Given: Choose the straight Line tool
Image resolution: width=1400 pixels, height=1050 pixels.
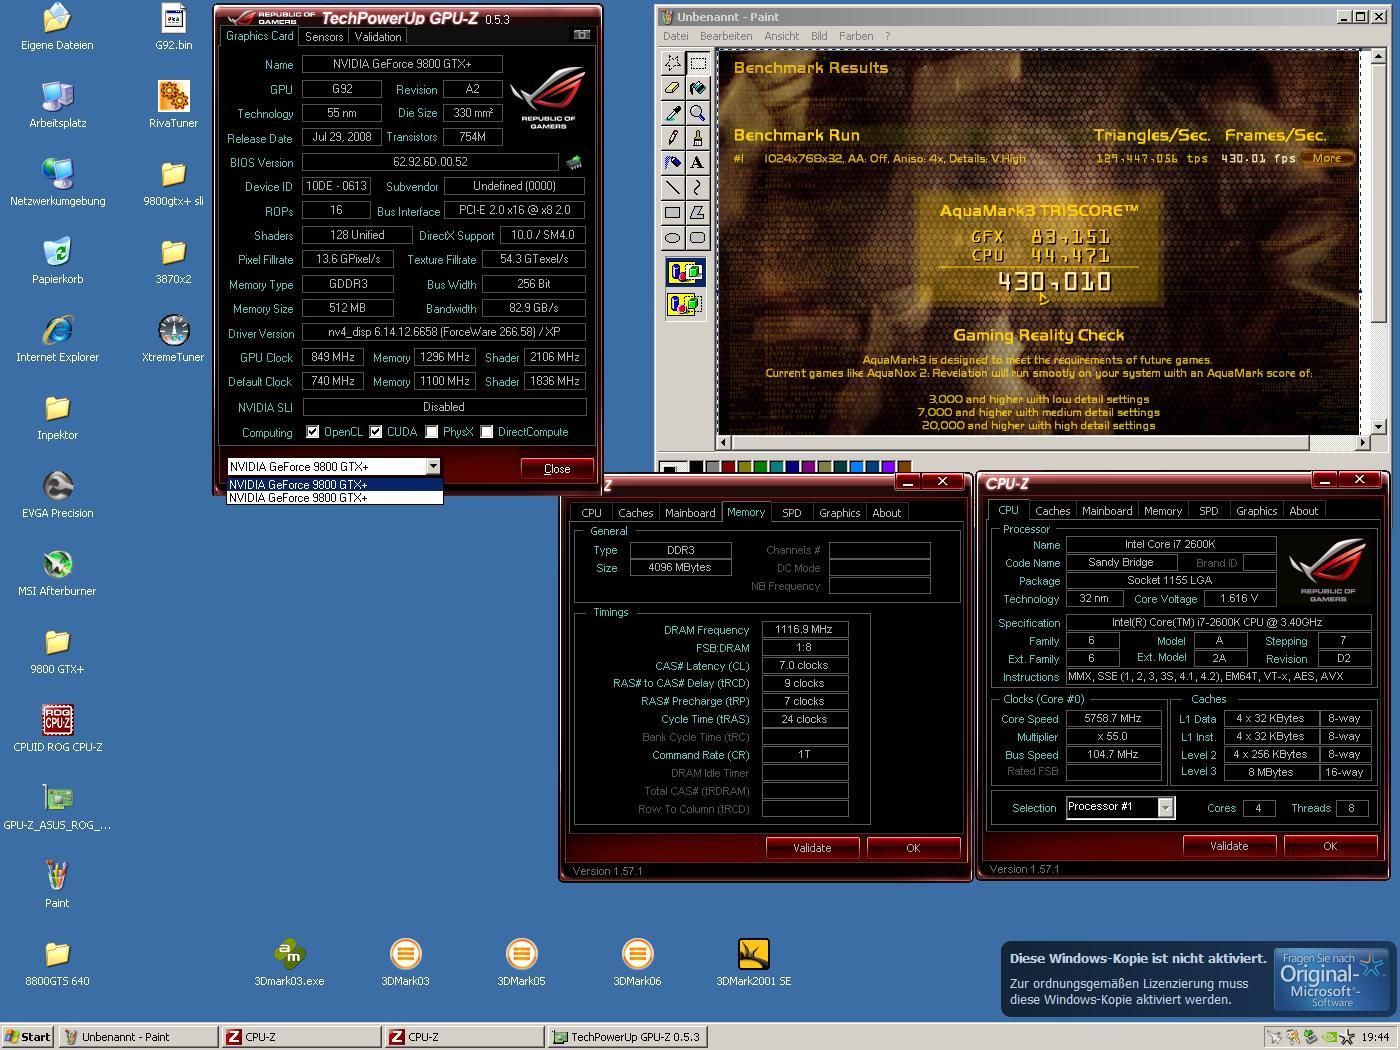Looking at the screenshot, I should [673, 187].
